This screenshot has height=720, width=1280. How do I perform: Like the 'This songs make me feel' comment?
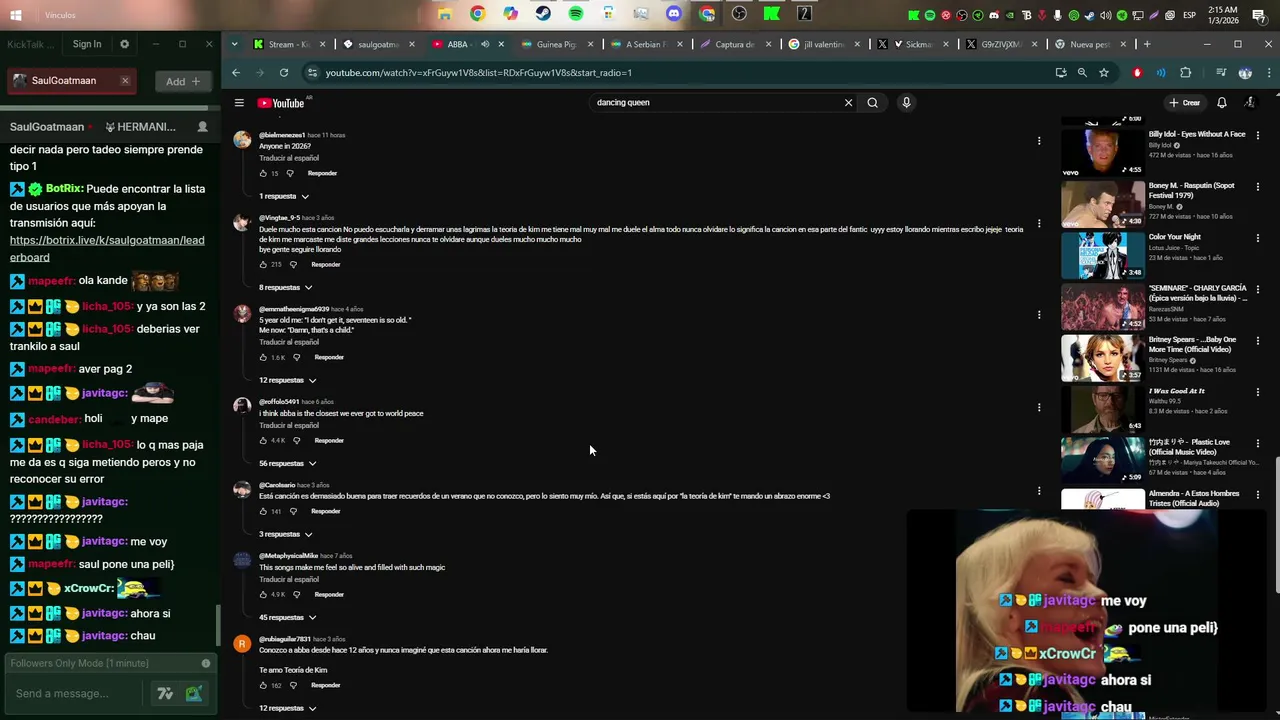click(263, 594)
